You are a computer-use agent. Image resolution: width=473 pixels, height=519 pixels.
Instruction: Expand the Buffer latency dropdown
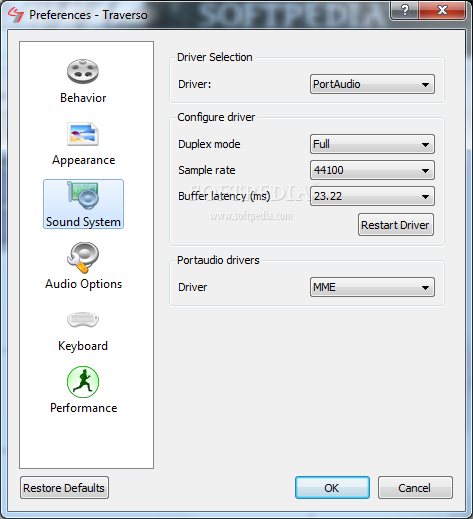coord(372,196)
